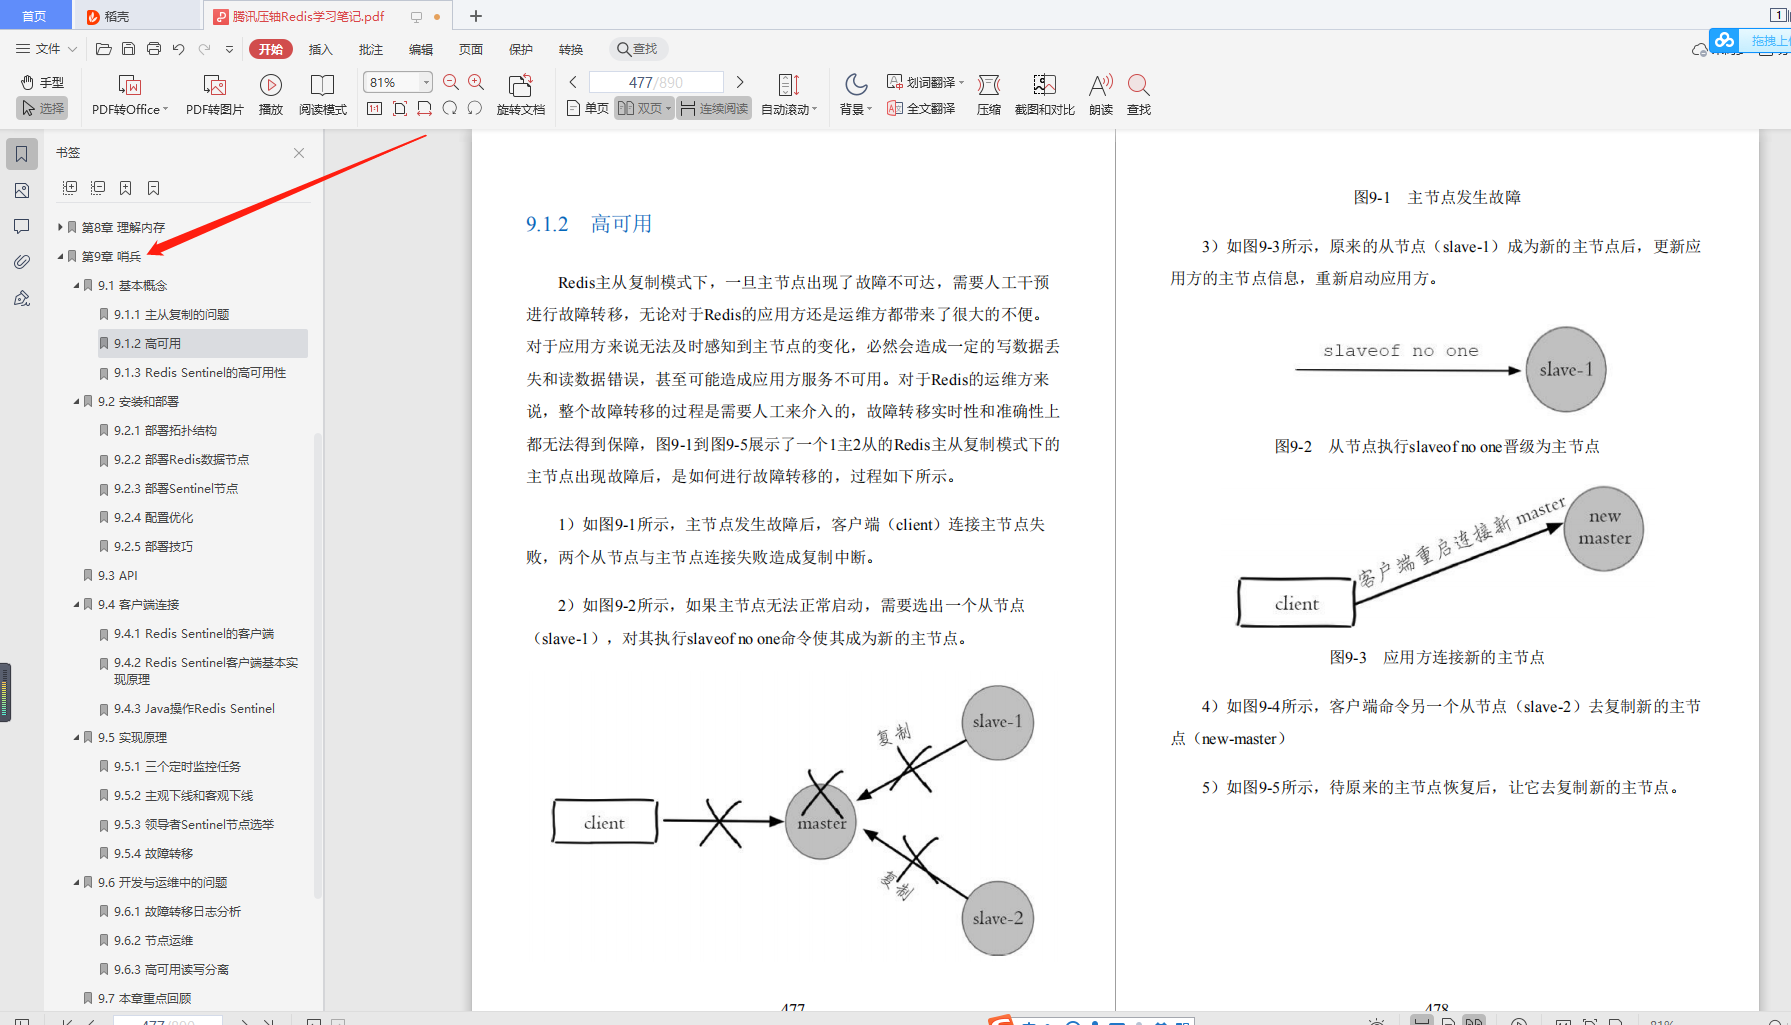Show the attachments sidebar panel
This screenshot has height=1025, width=1791.
point(22,262)
